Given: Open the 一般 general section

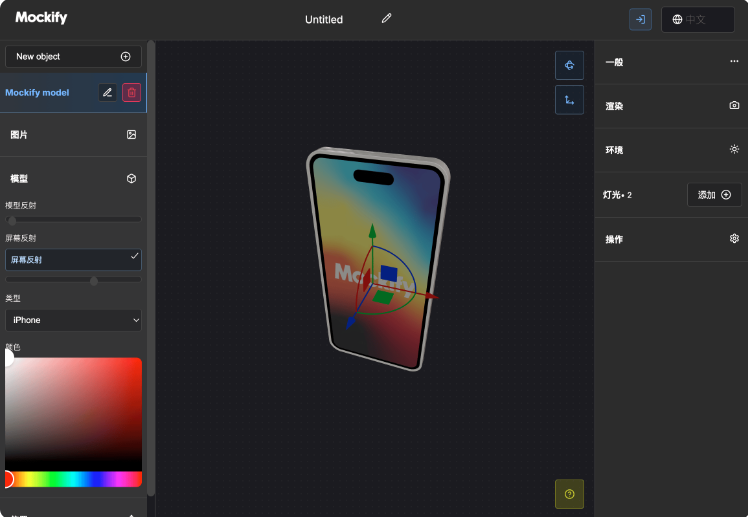Looking at the screenshot, I should [671, 62].
